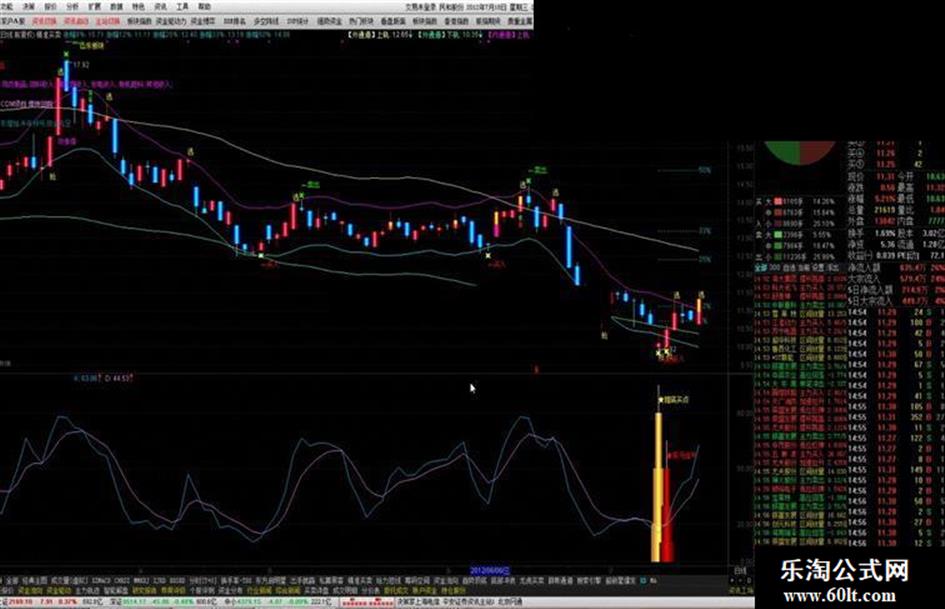Image resolution: width=945 pixels, height=609 pixels.
Task: Click the 5日大宗流入 row in the quote panel
Action: coord(896,301)
